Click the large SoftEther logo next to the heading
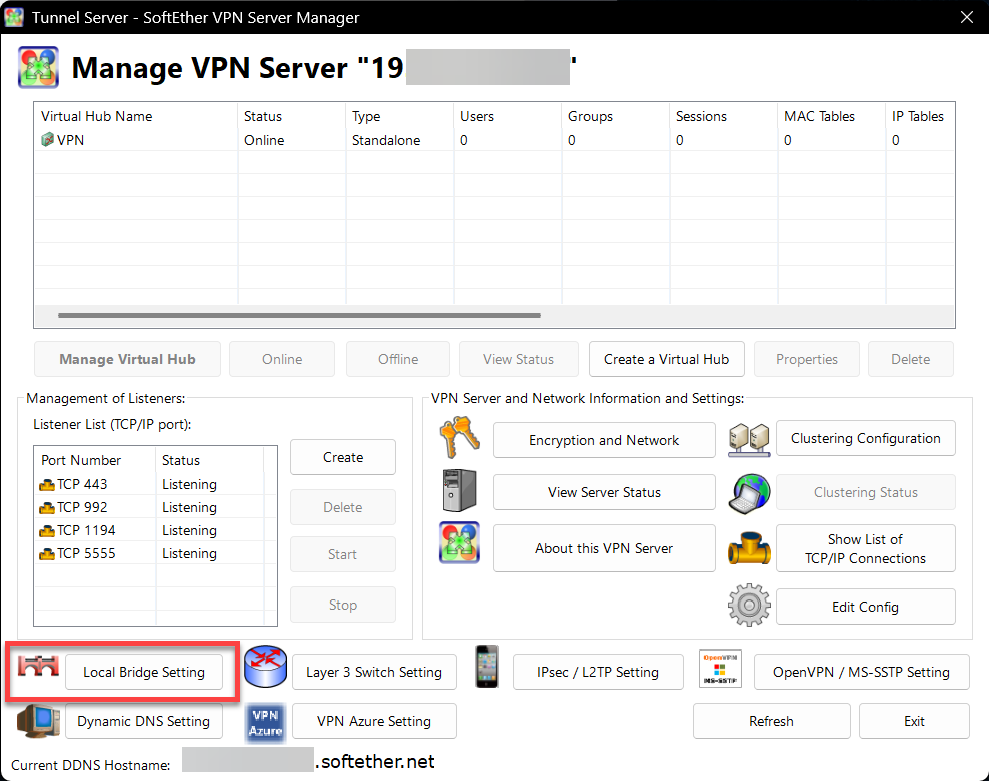Screen dimensions: 989x781 pos(38,67)
